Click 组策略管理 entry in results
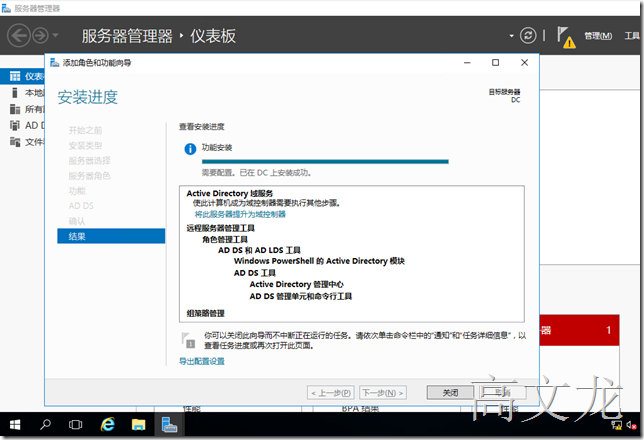Screen dimensions: 644x440 (205, 313)
